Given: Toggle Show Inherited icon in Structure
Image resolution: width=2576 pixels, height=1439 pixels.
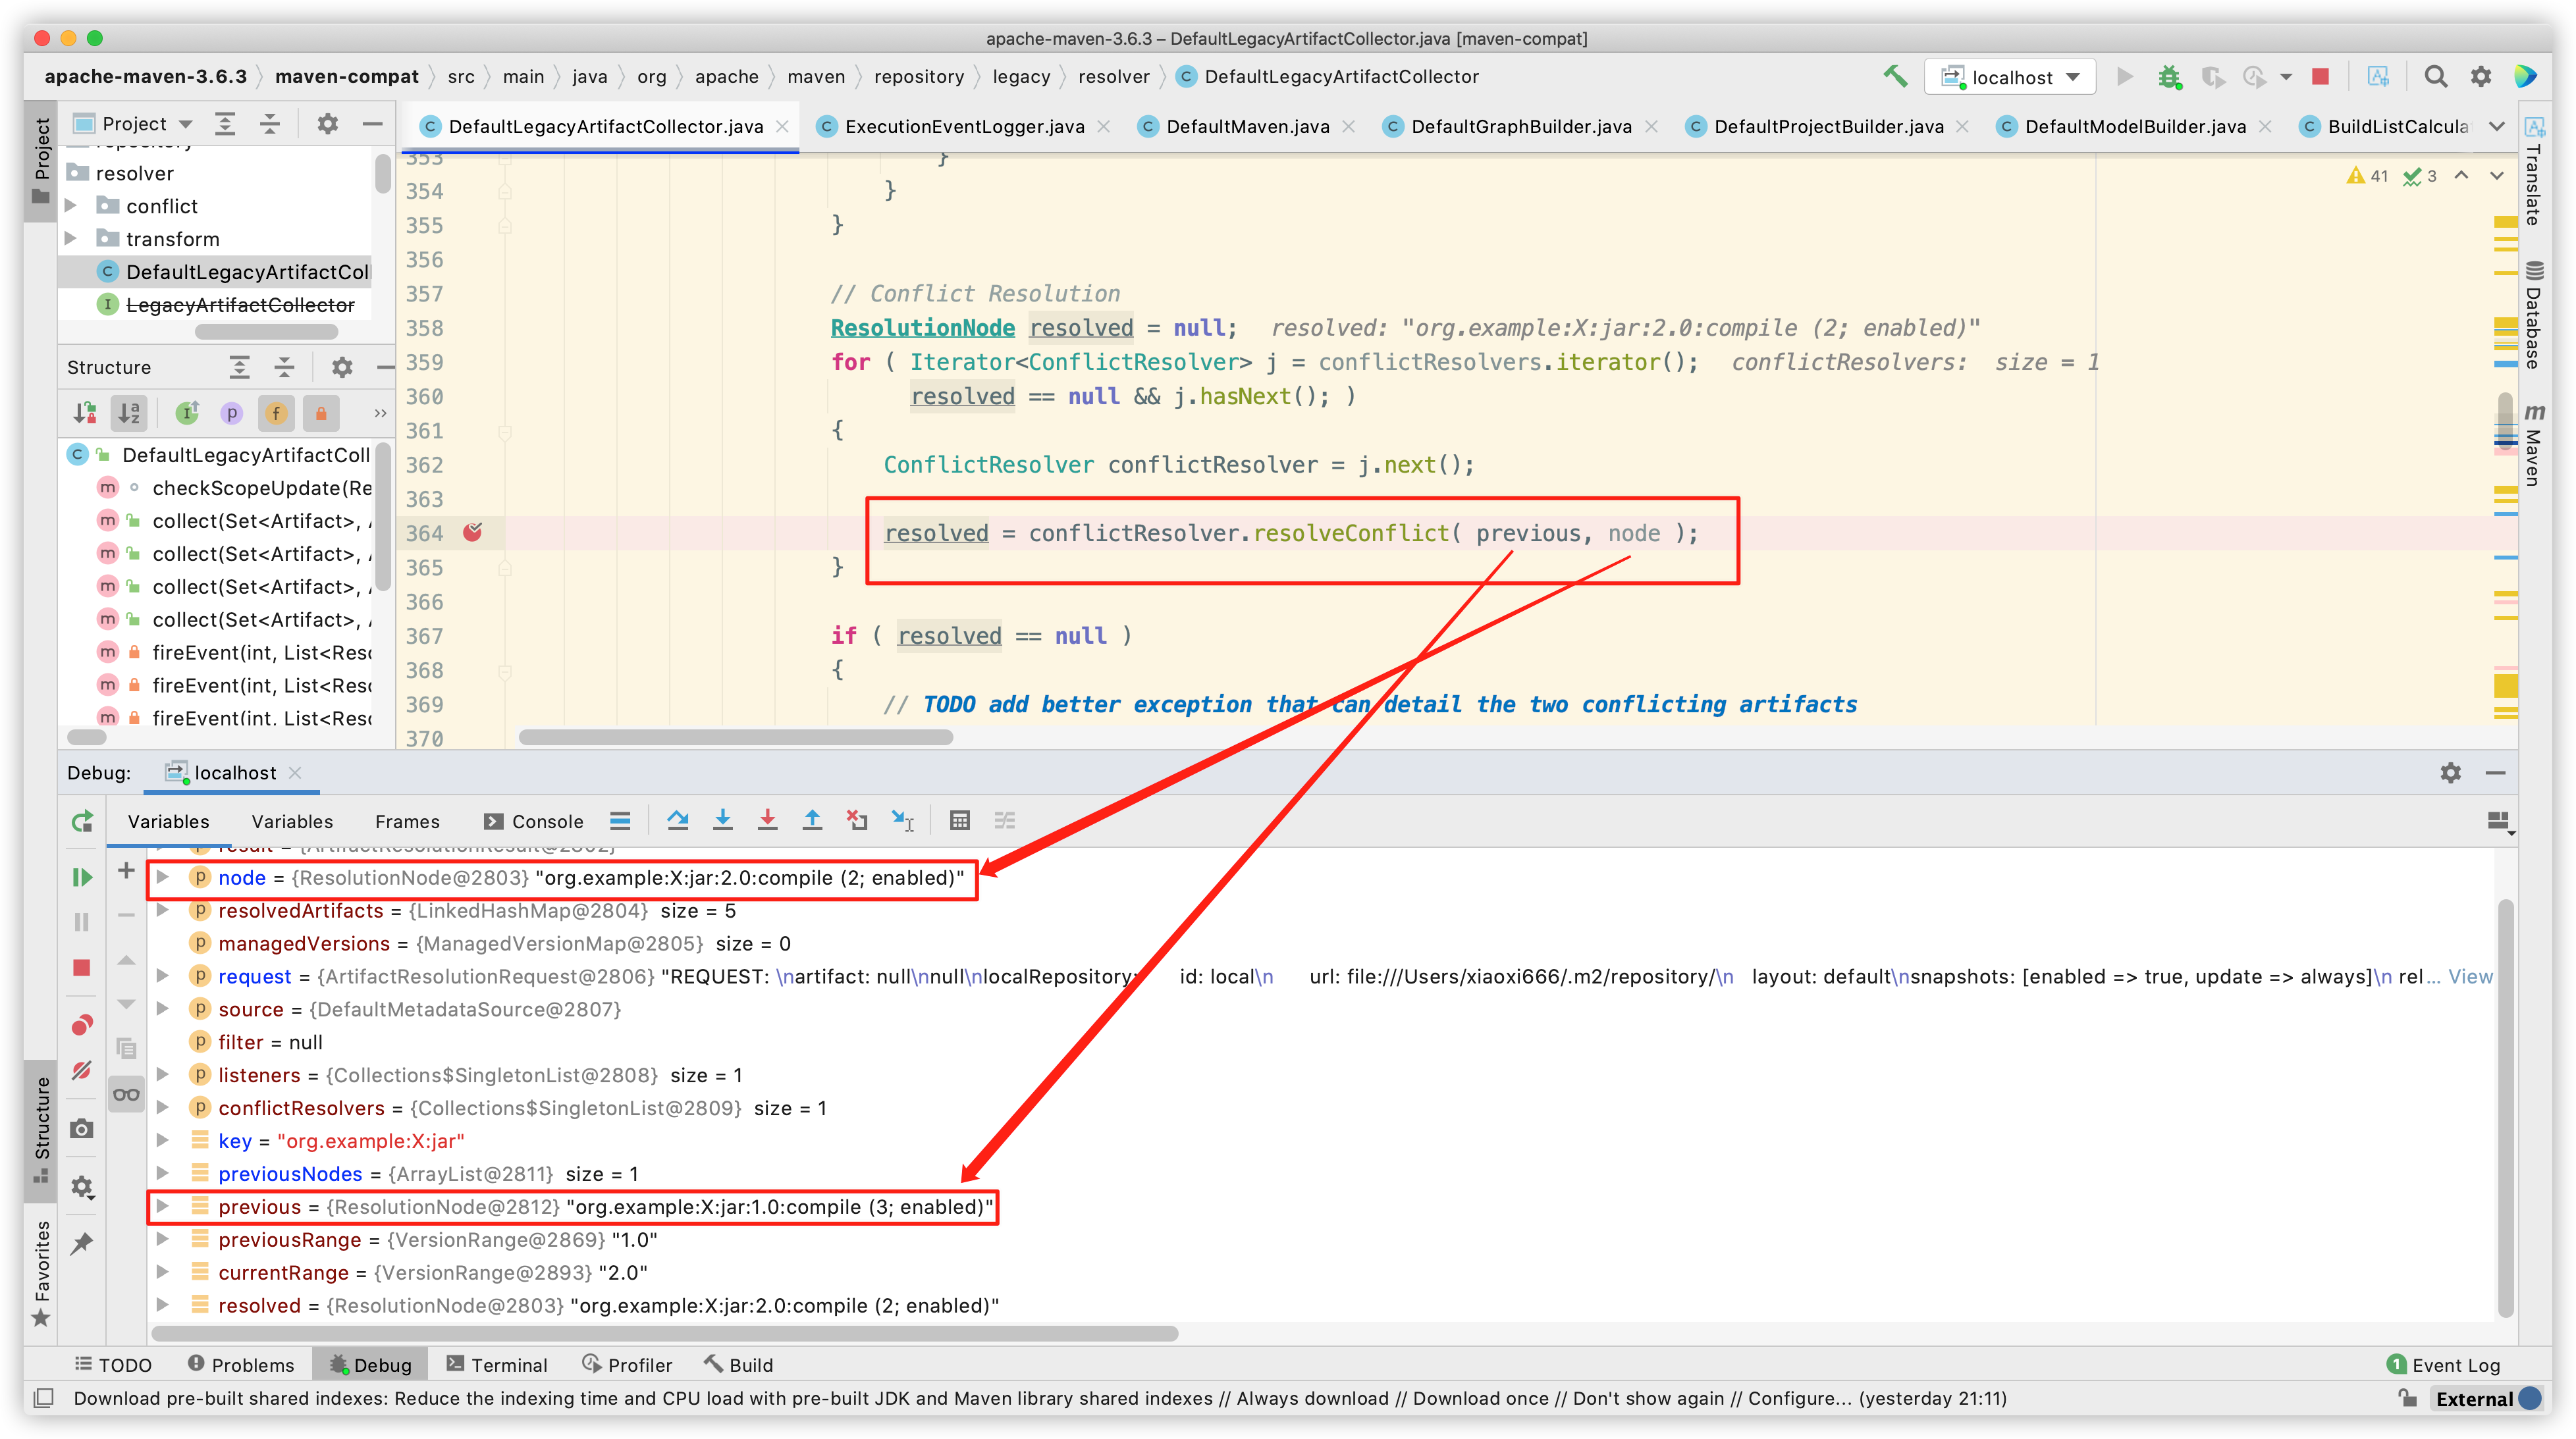Looking at the screenshot, I should 187,412.
